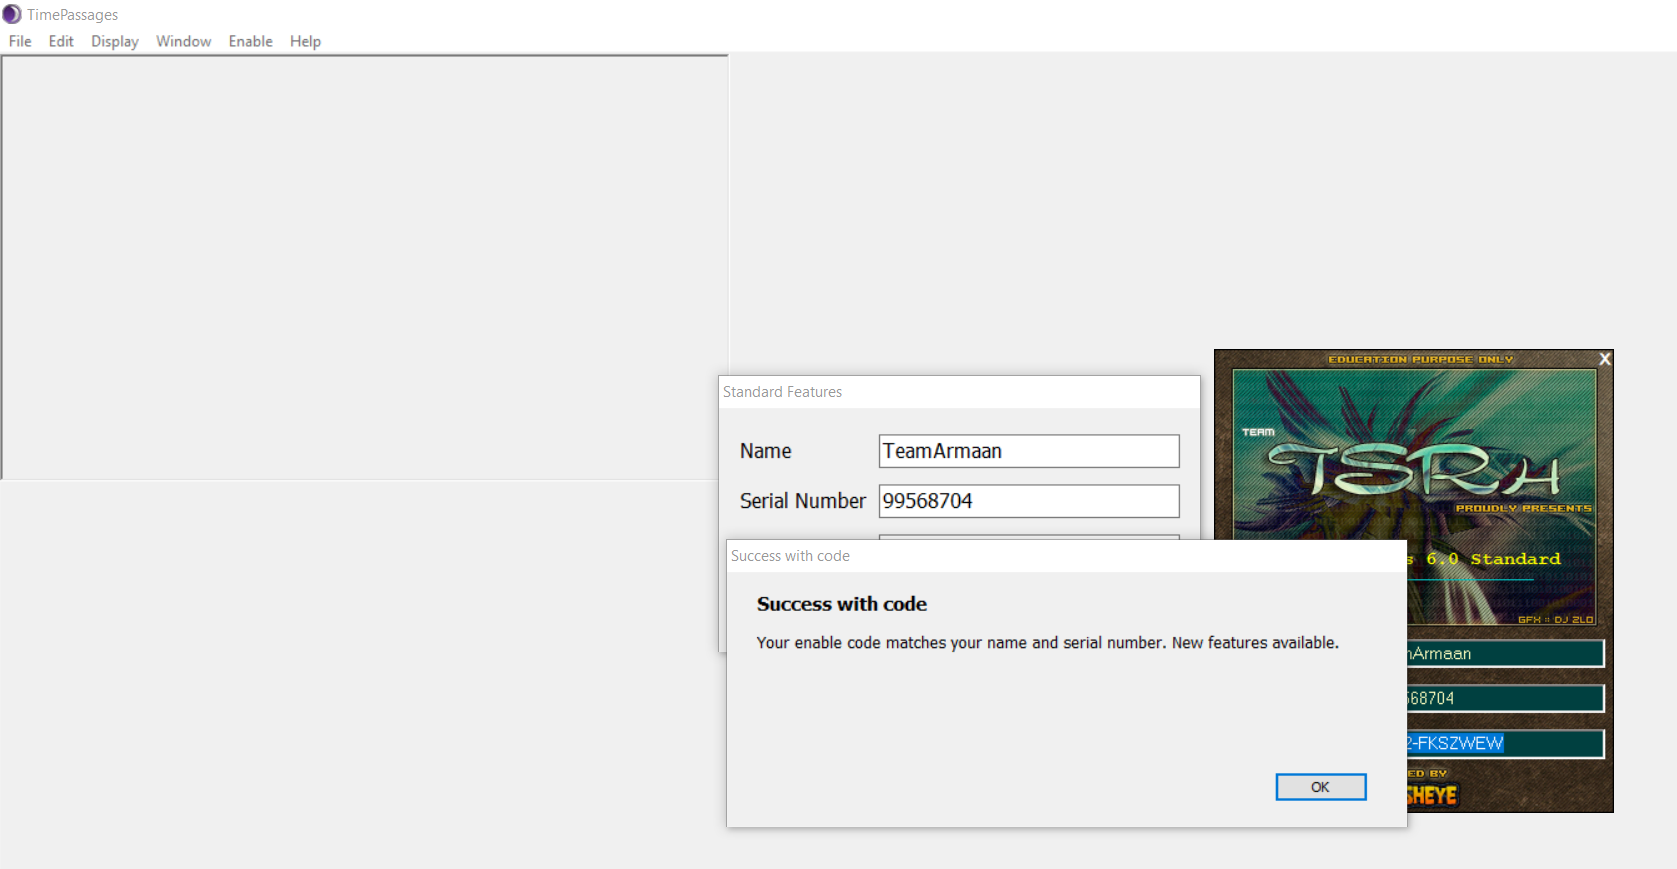Click the Name field containing TeamArmaan
1677x869 pixels.
[x=1029, y=451]
